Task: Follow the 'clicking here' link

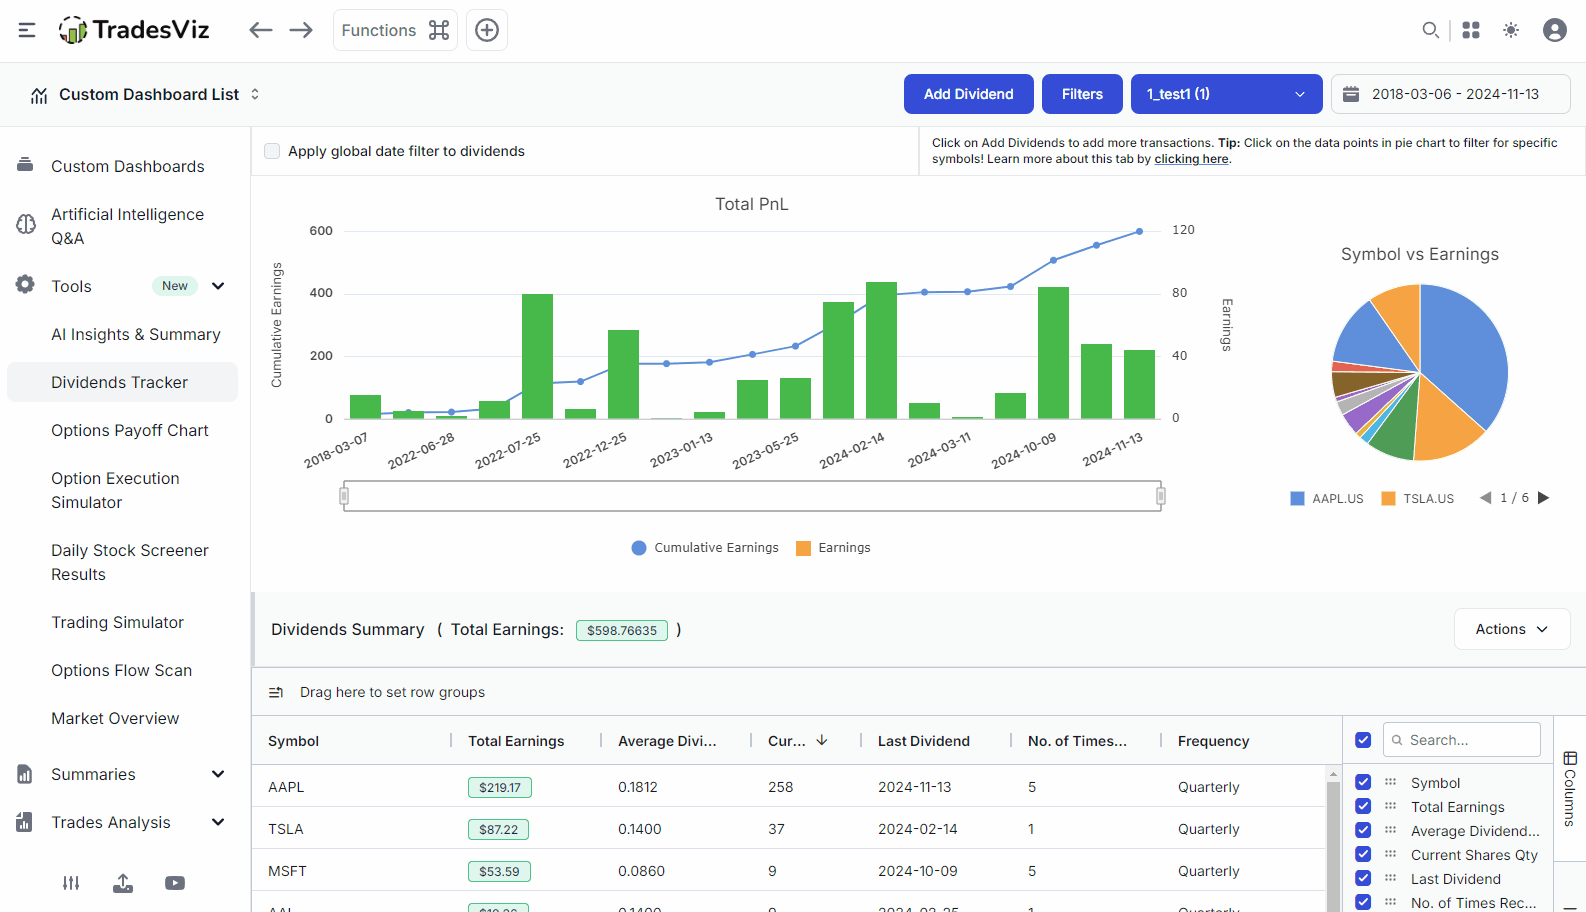Action: tap(1191, 159)
